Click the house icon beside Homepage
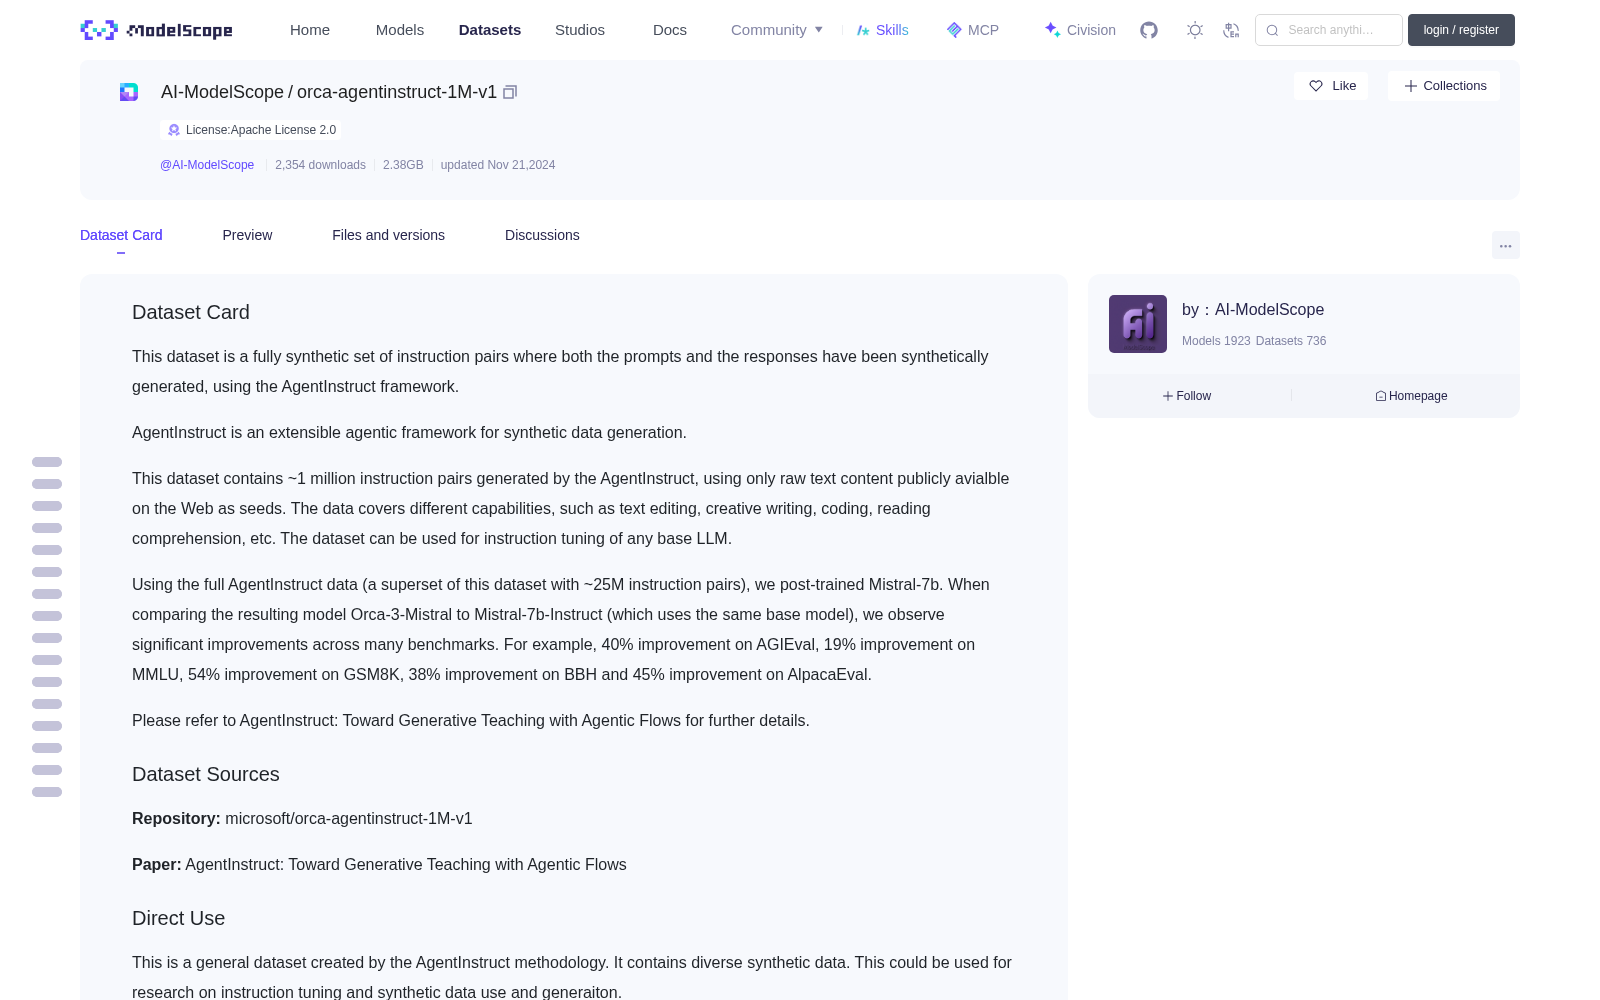Viewport: 1600px width, 1000px height. coord(1381,396)
